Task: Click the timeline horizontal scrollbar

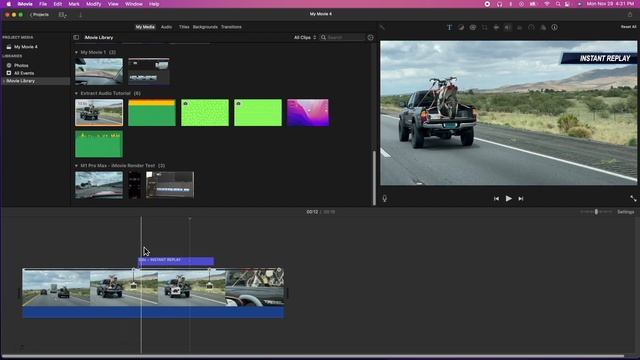Action: coord(313,356)
